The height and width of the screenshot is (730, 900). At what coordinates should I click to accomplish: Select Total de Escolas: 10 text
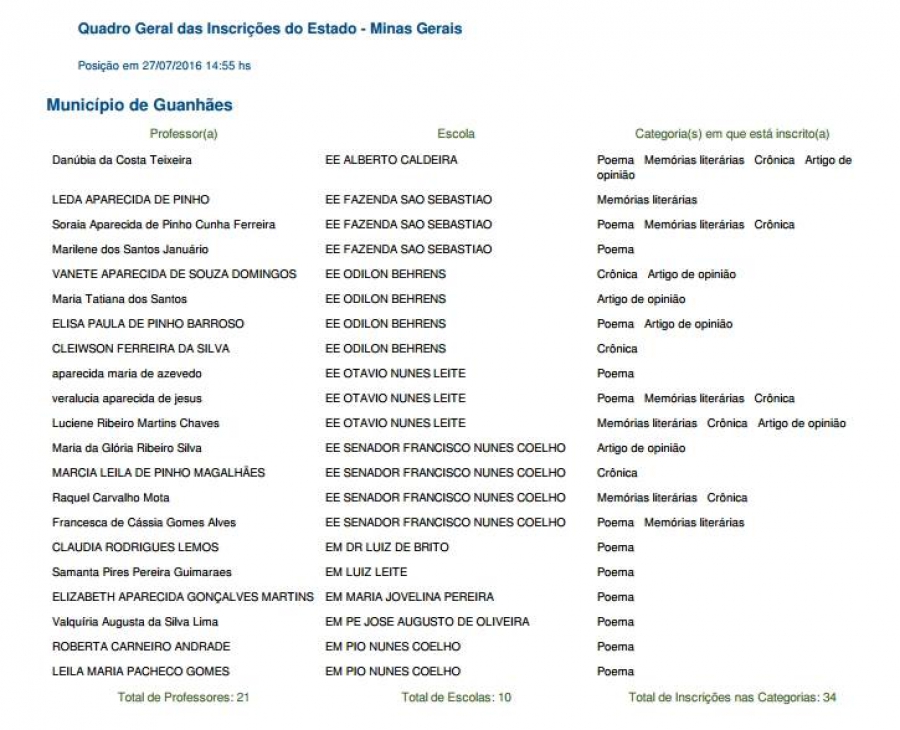click(456, 697)
